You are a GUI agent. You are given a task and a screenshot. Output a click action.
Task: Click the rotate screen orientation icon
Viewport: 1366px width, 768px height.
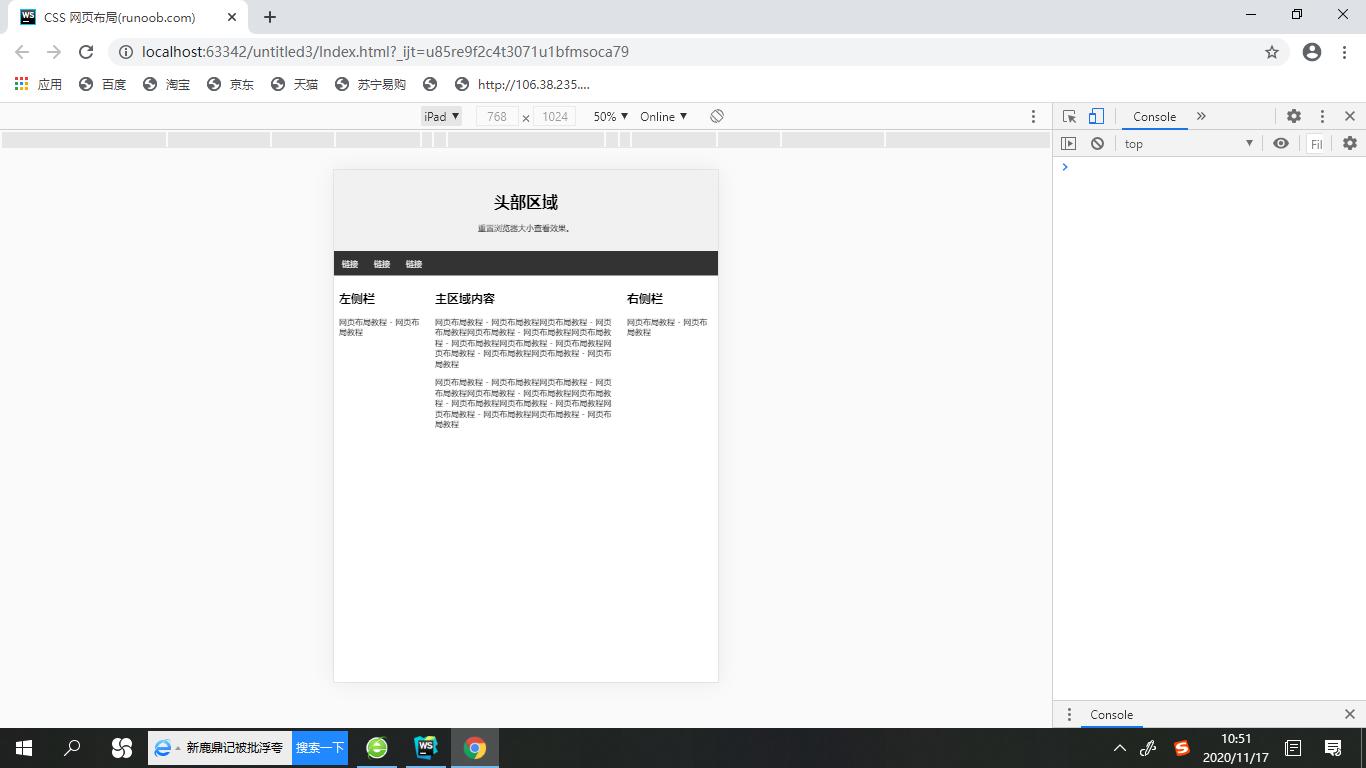click(x=716, y=116)
